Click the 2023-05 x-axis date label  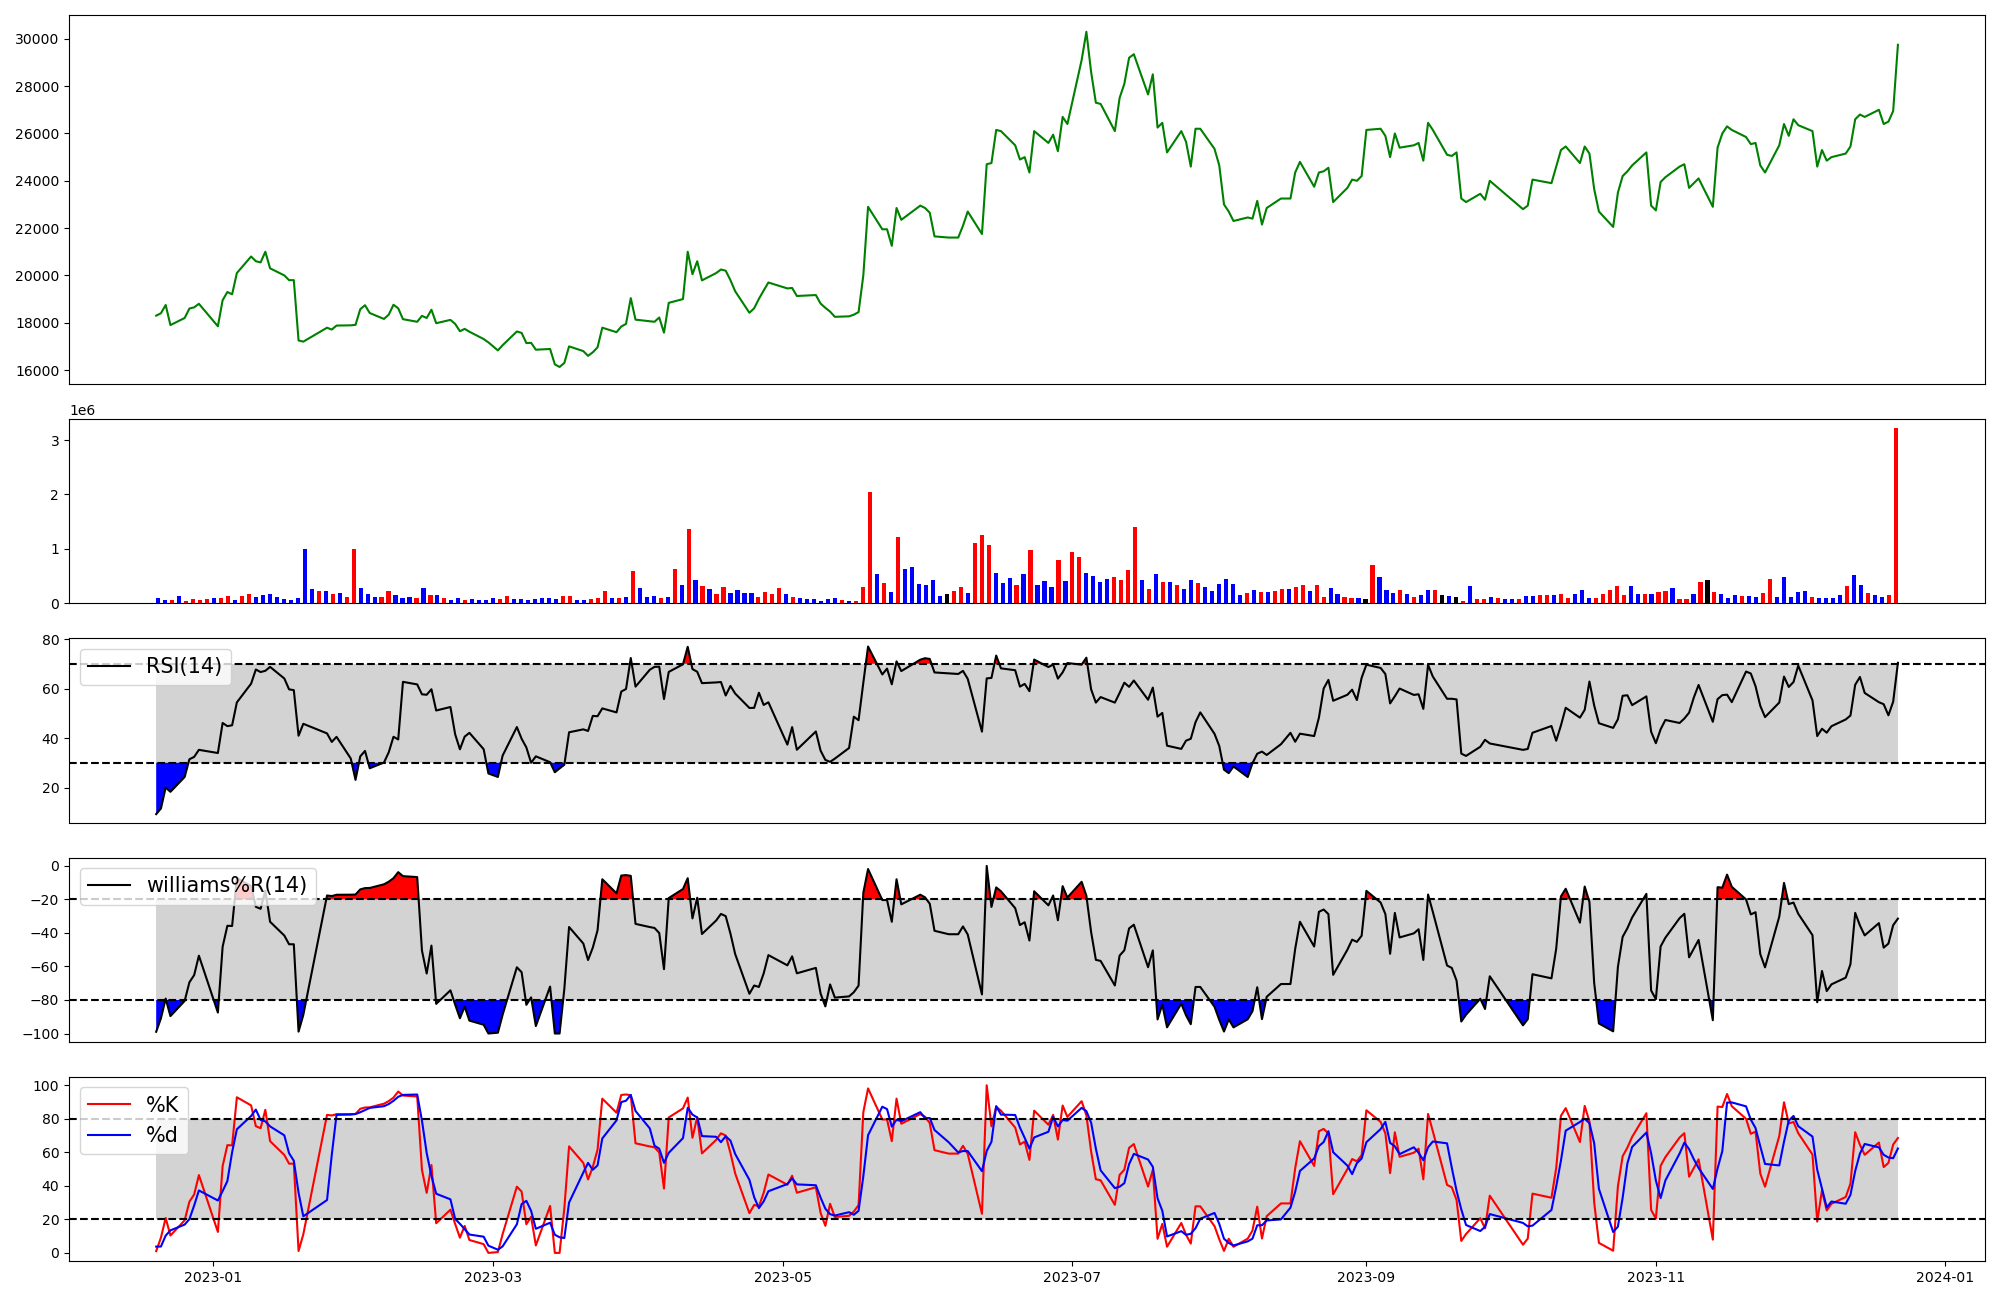(x=783, y=1277)
